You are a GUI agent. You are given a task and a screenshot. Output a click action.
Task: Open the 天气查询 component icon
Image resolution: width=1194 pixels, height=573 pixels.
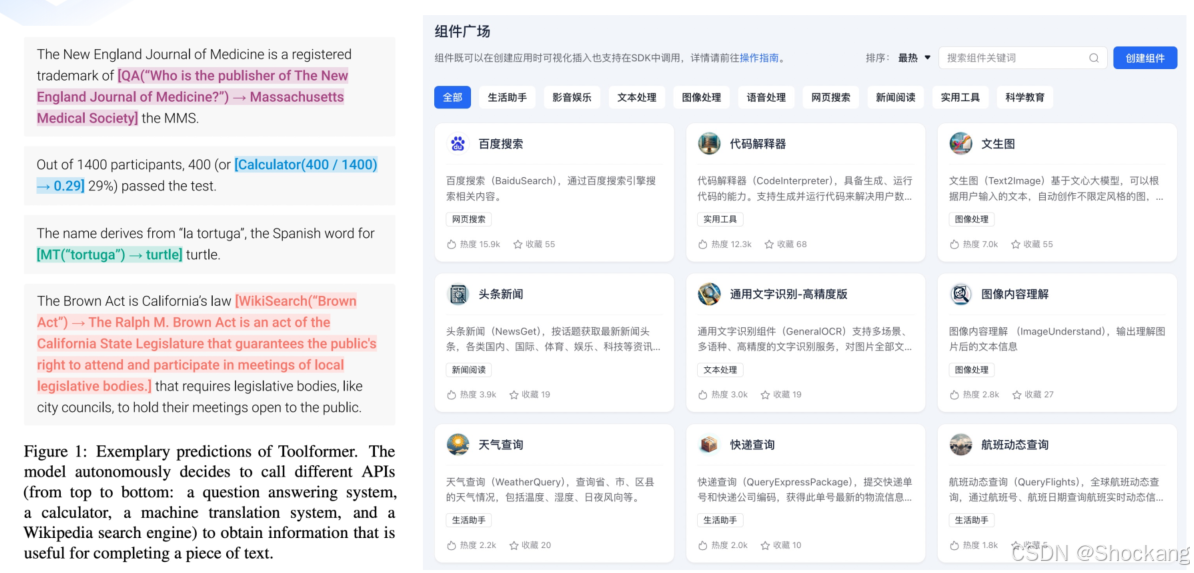[x=458, y=444]
